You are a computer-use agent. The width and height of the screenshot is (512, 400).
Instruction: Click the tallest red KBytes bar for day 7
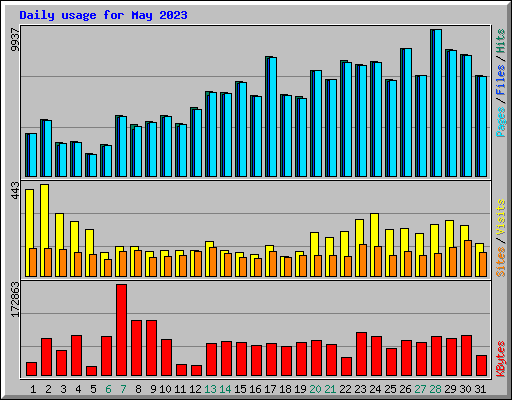(121, 330)
